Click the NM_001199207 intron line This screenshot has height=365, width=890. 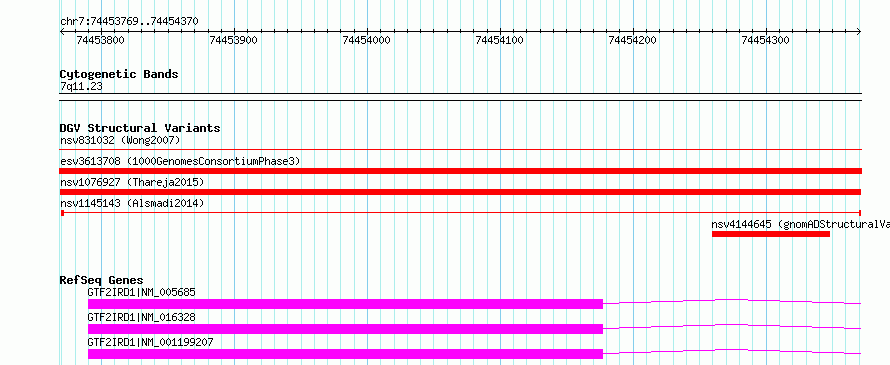point(732,351)
